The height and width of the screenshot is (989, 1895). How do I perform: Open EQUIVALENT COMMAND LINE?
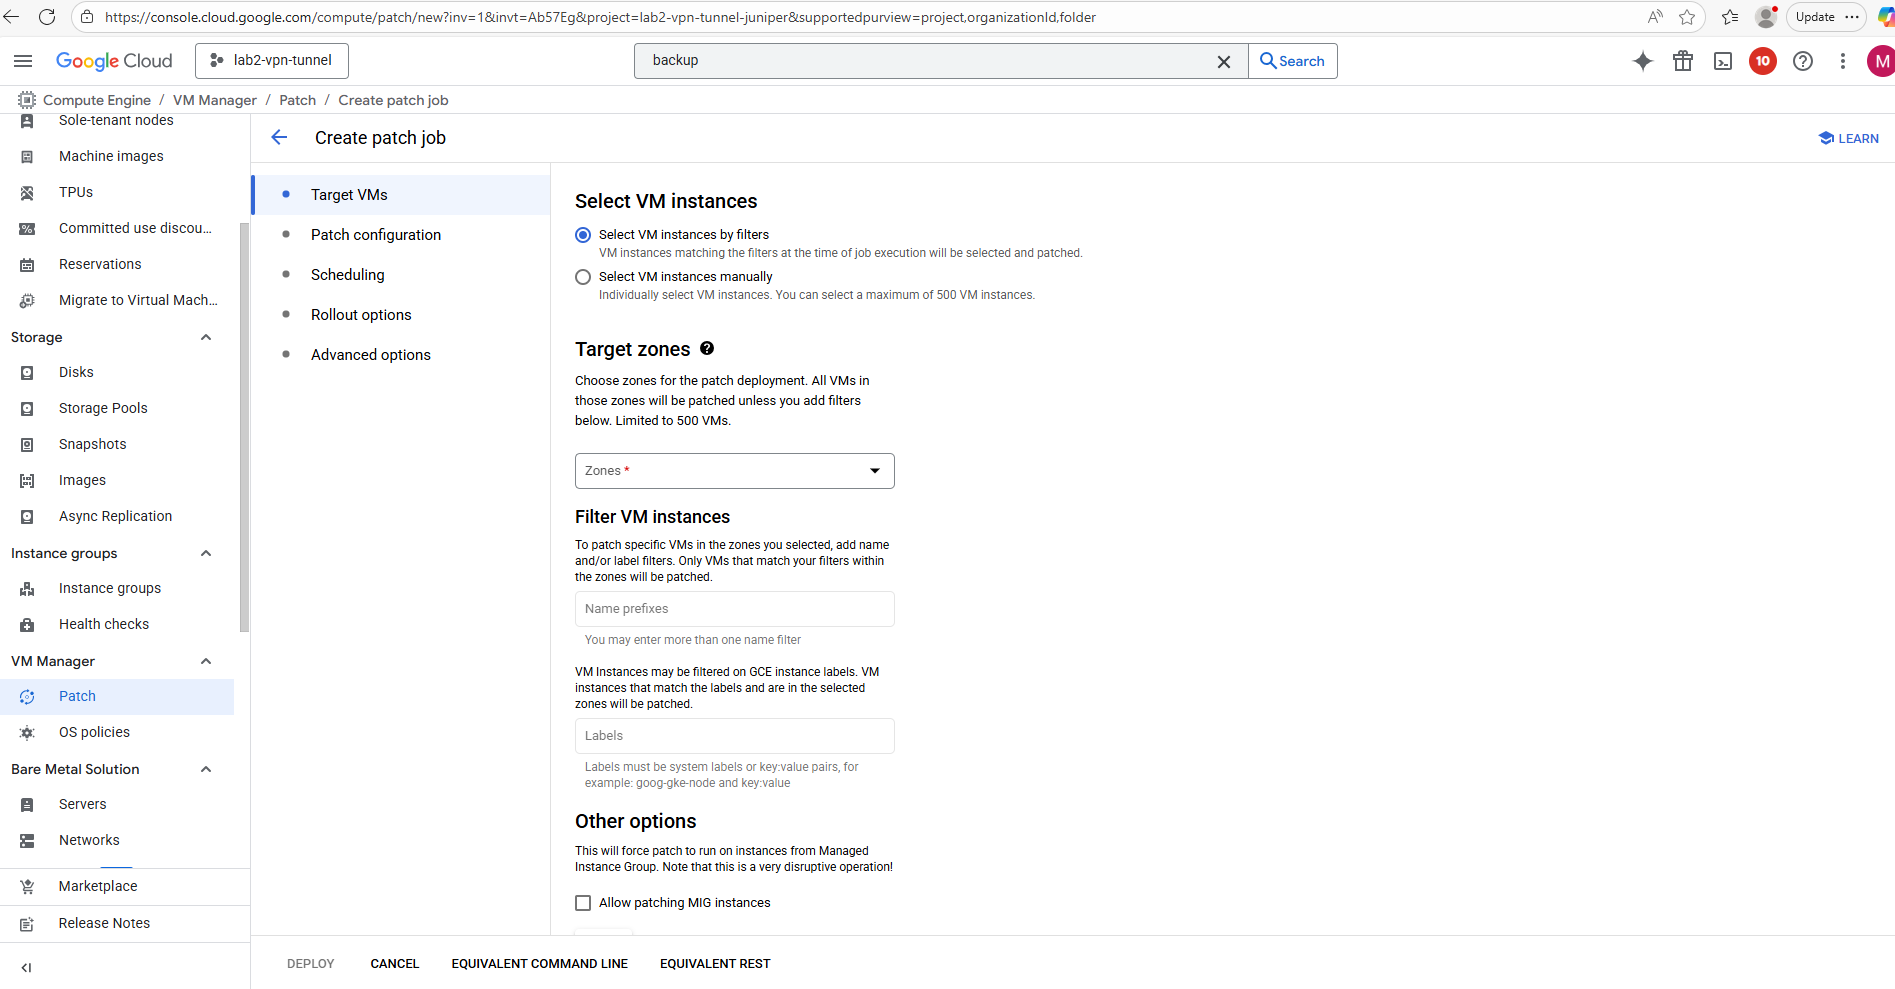click(x=540, y=964)
